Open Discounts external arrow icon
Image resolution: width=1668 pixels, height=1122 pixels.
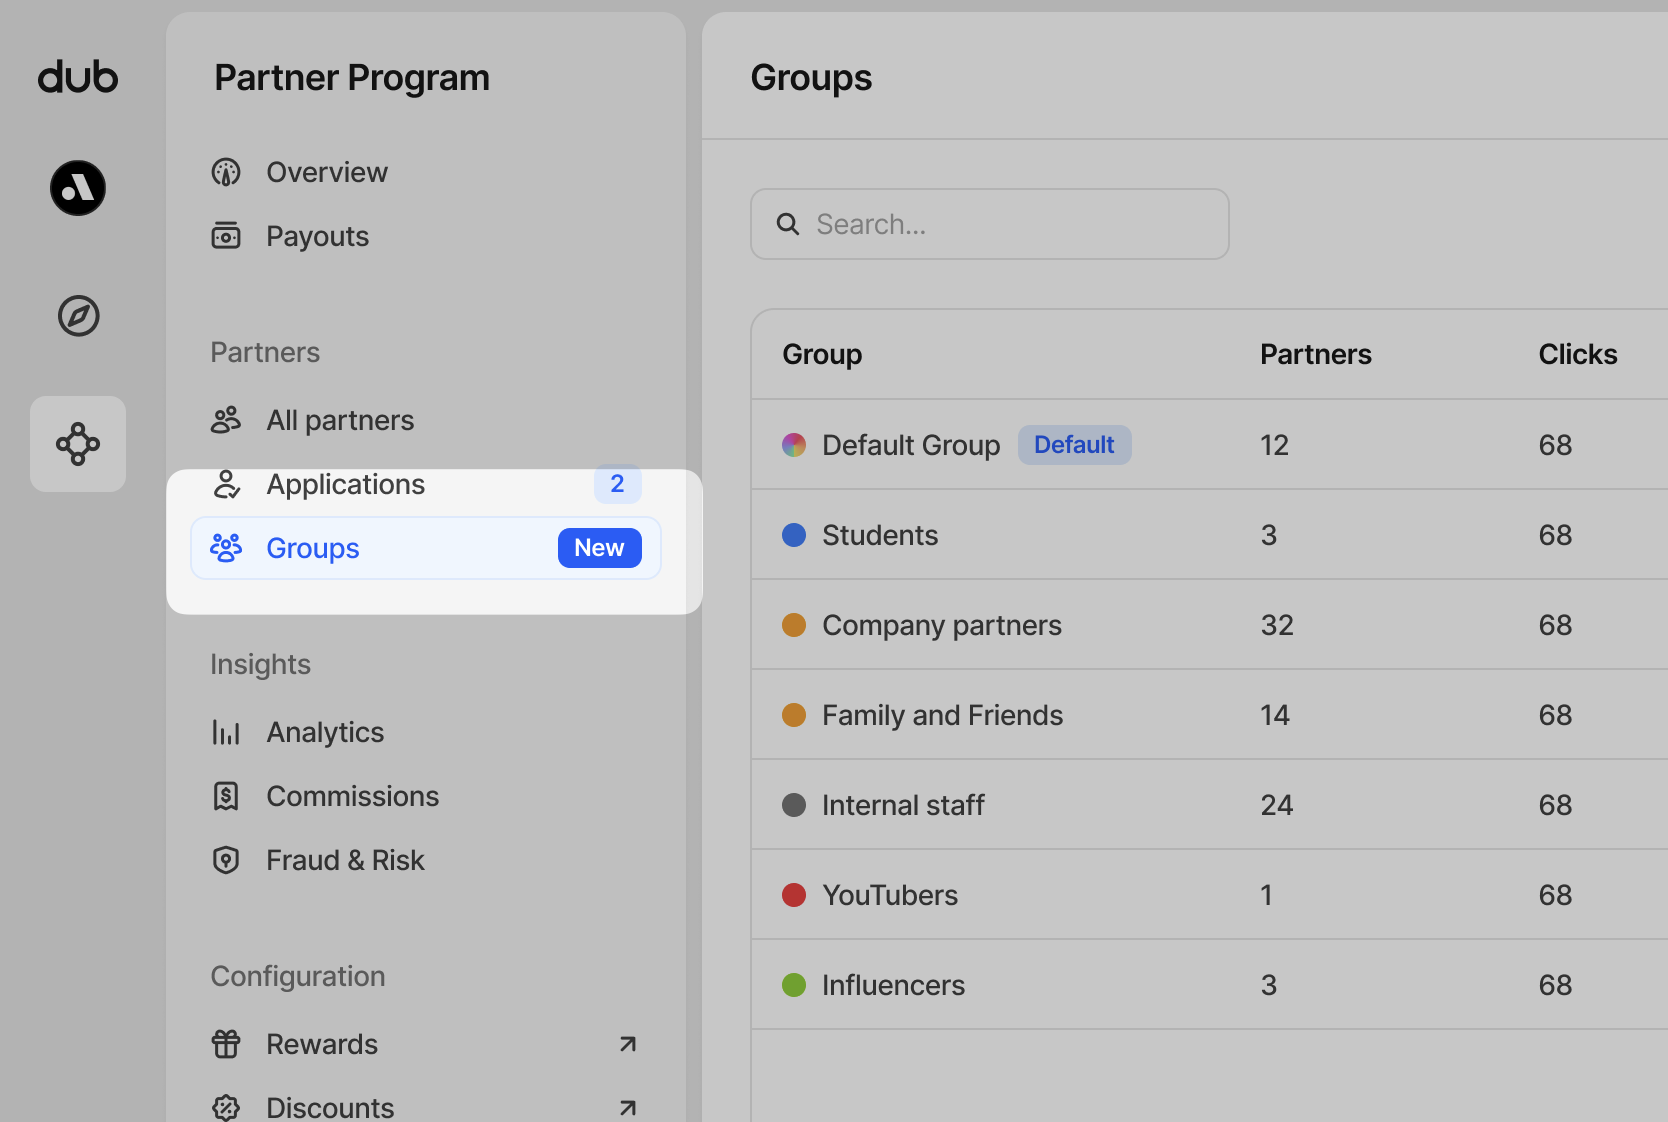pos(628,1108)
